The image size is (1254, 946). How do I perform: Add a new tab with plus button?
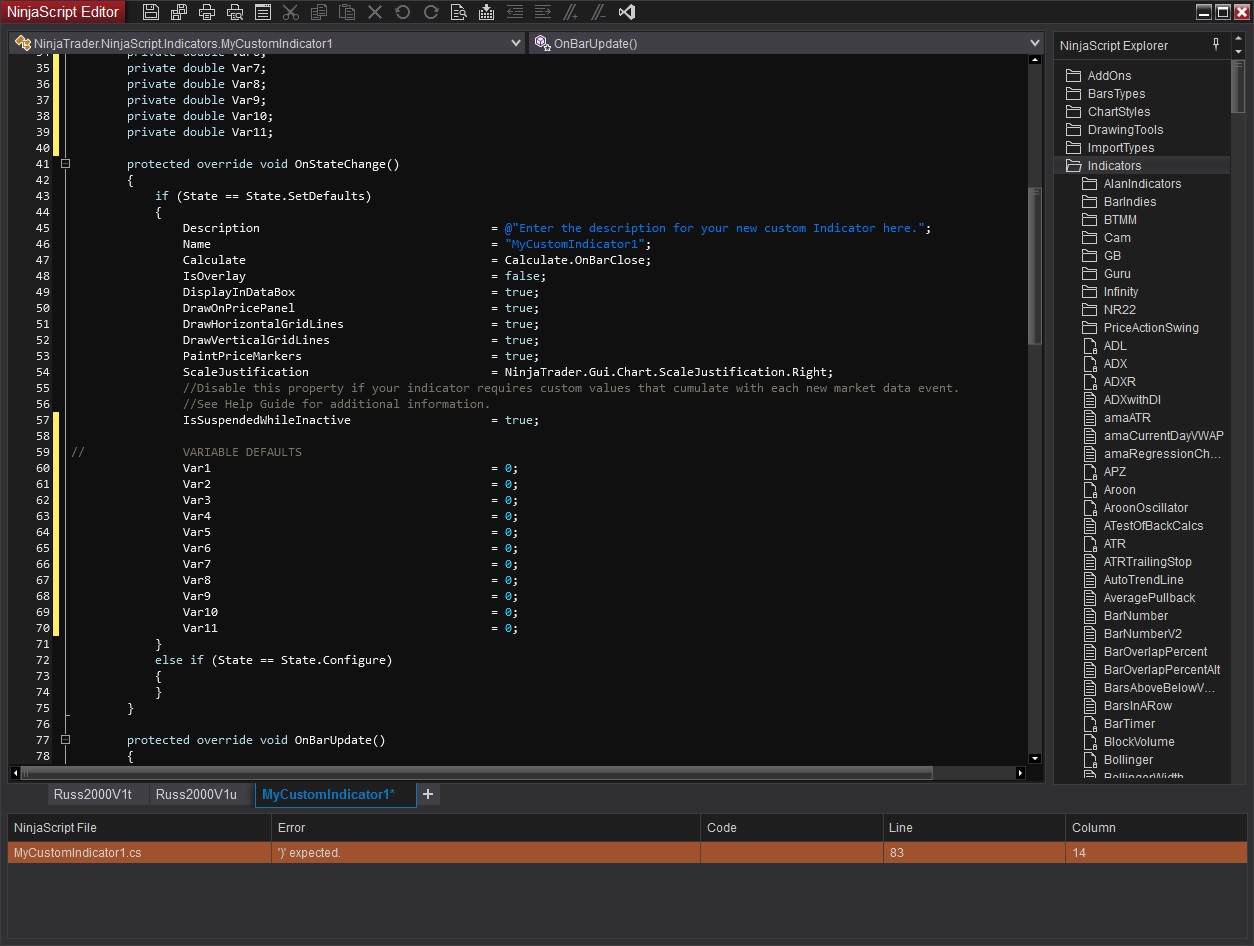pyautogui.click(x=428, y=794)
